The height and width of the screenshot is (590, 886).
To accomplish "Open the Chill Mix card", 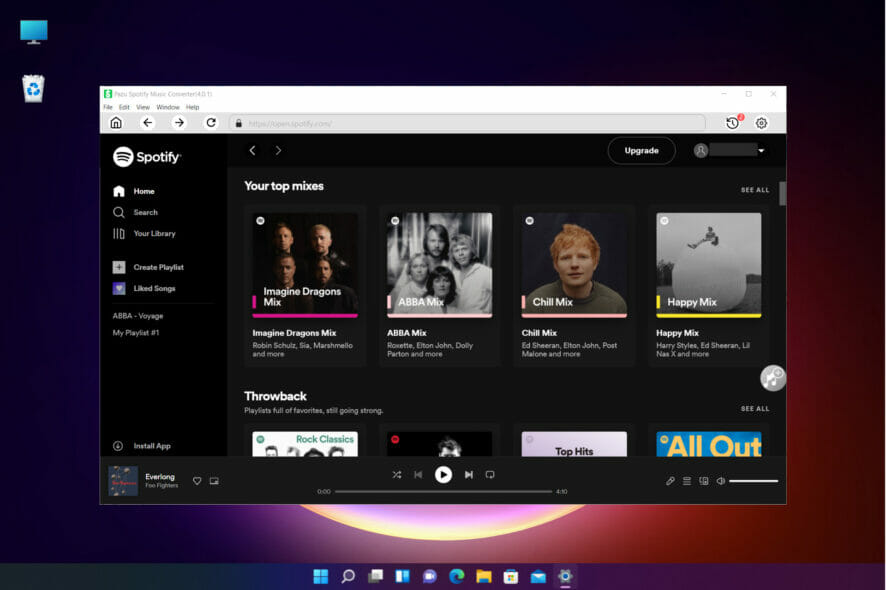I will pyautogui.click(x=574, y=286).
